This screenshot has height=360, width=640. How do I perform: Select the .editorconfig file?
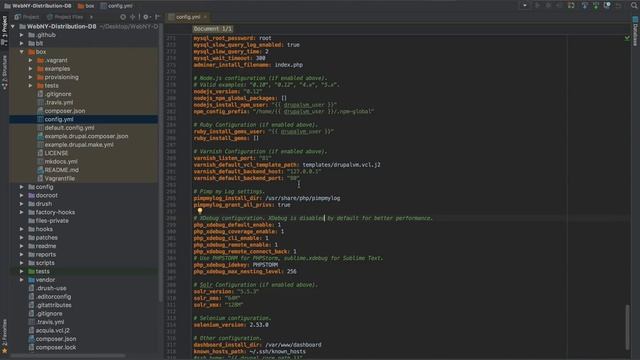(x=49, y=297)
